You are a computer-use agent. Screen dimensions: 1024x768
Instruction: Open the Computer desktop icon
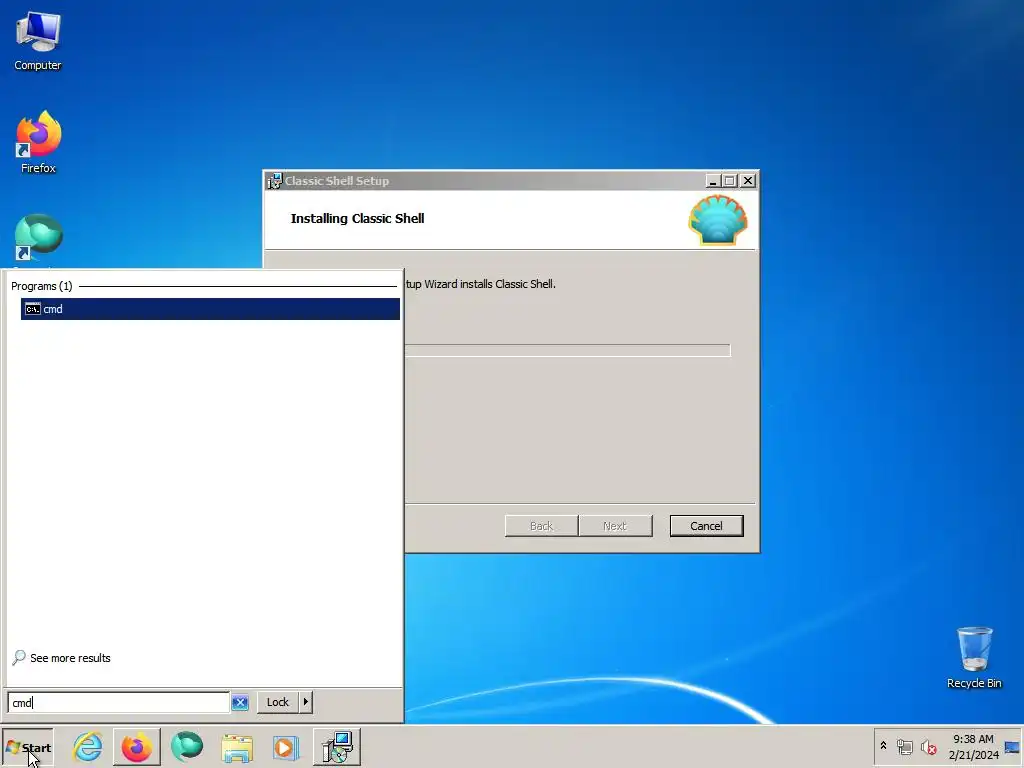(x=38, y=41)
